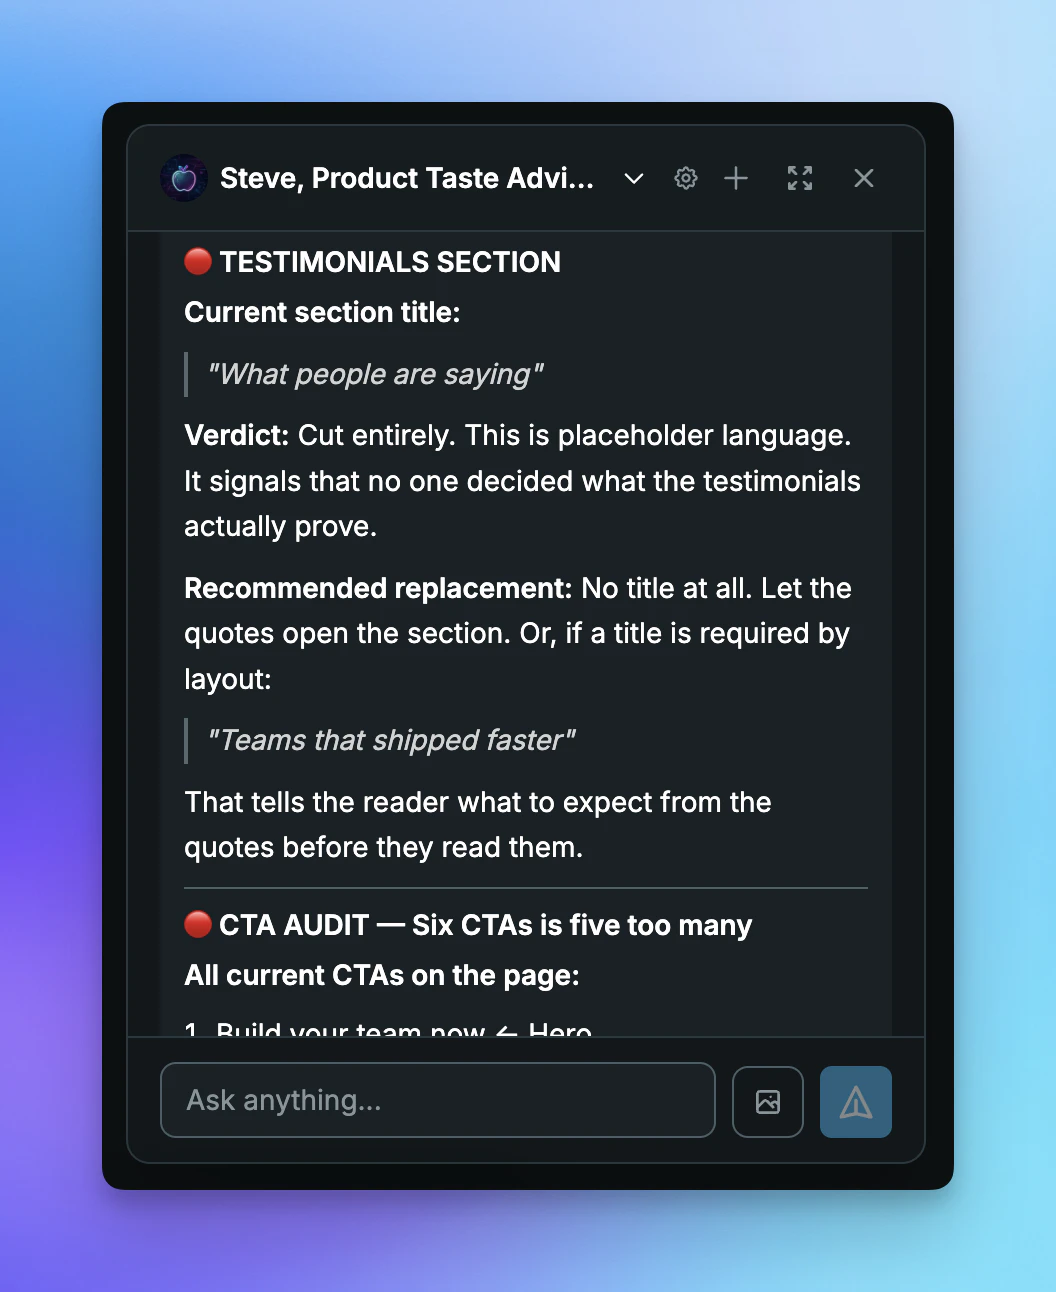
Task: Click the red circle beside CTA AUDIT
Action: 197,924
